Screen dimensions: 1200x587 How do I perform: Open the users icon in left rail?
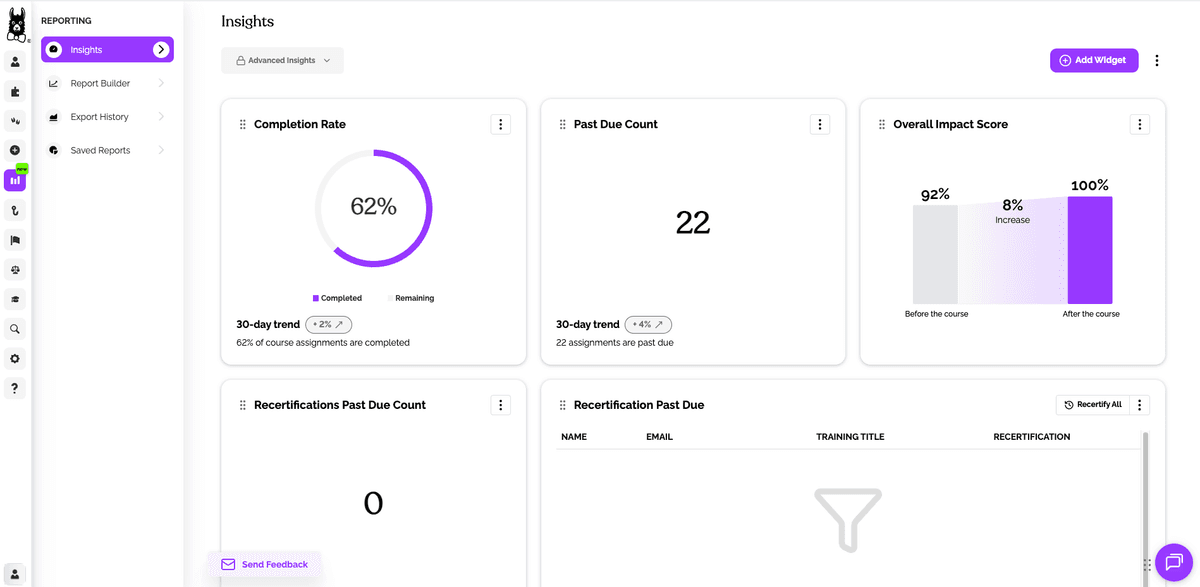[15, 62]
